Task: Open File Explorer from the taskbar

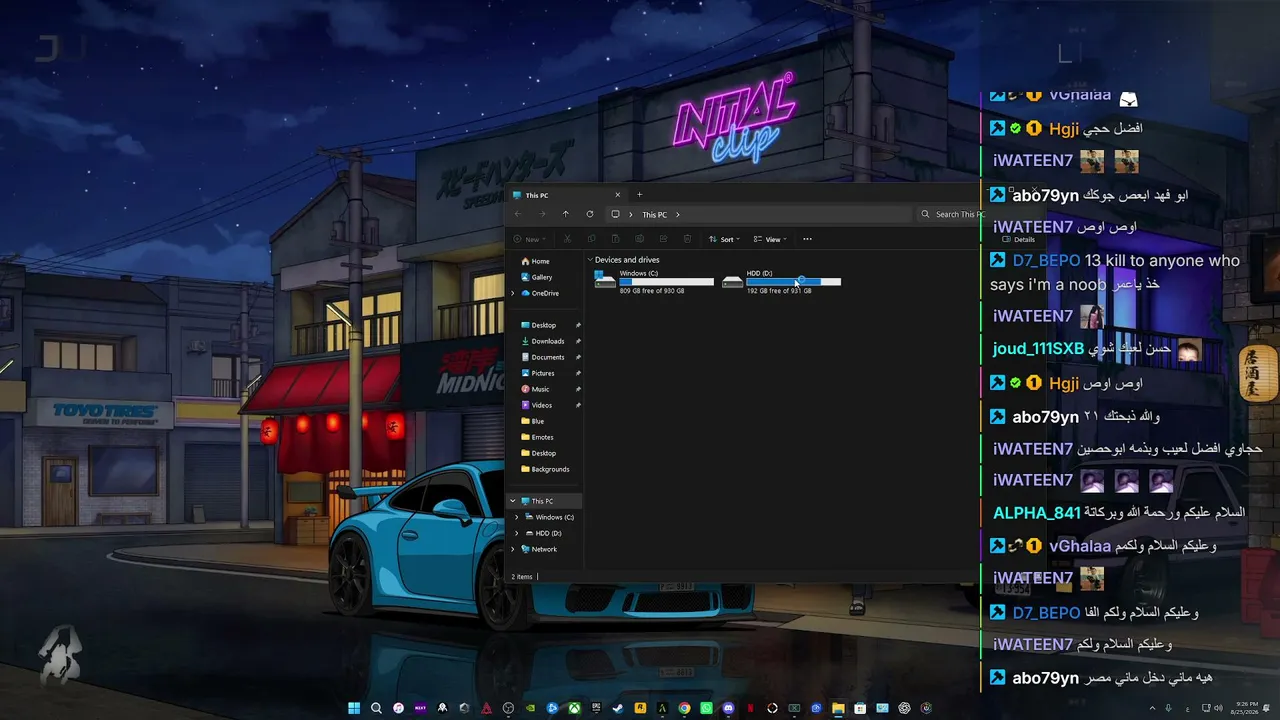Action: coord(838,708)
